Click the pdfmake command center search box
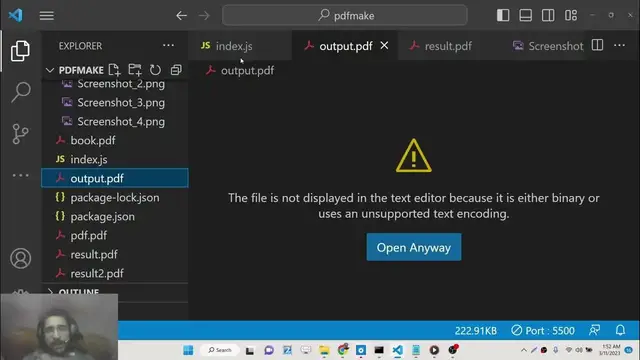 (344, 16)
